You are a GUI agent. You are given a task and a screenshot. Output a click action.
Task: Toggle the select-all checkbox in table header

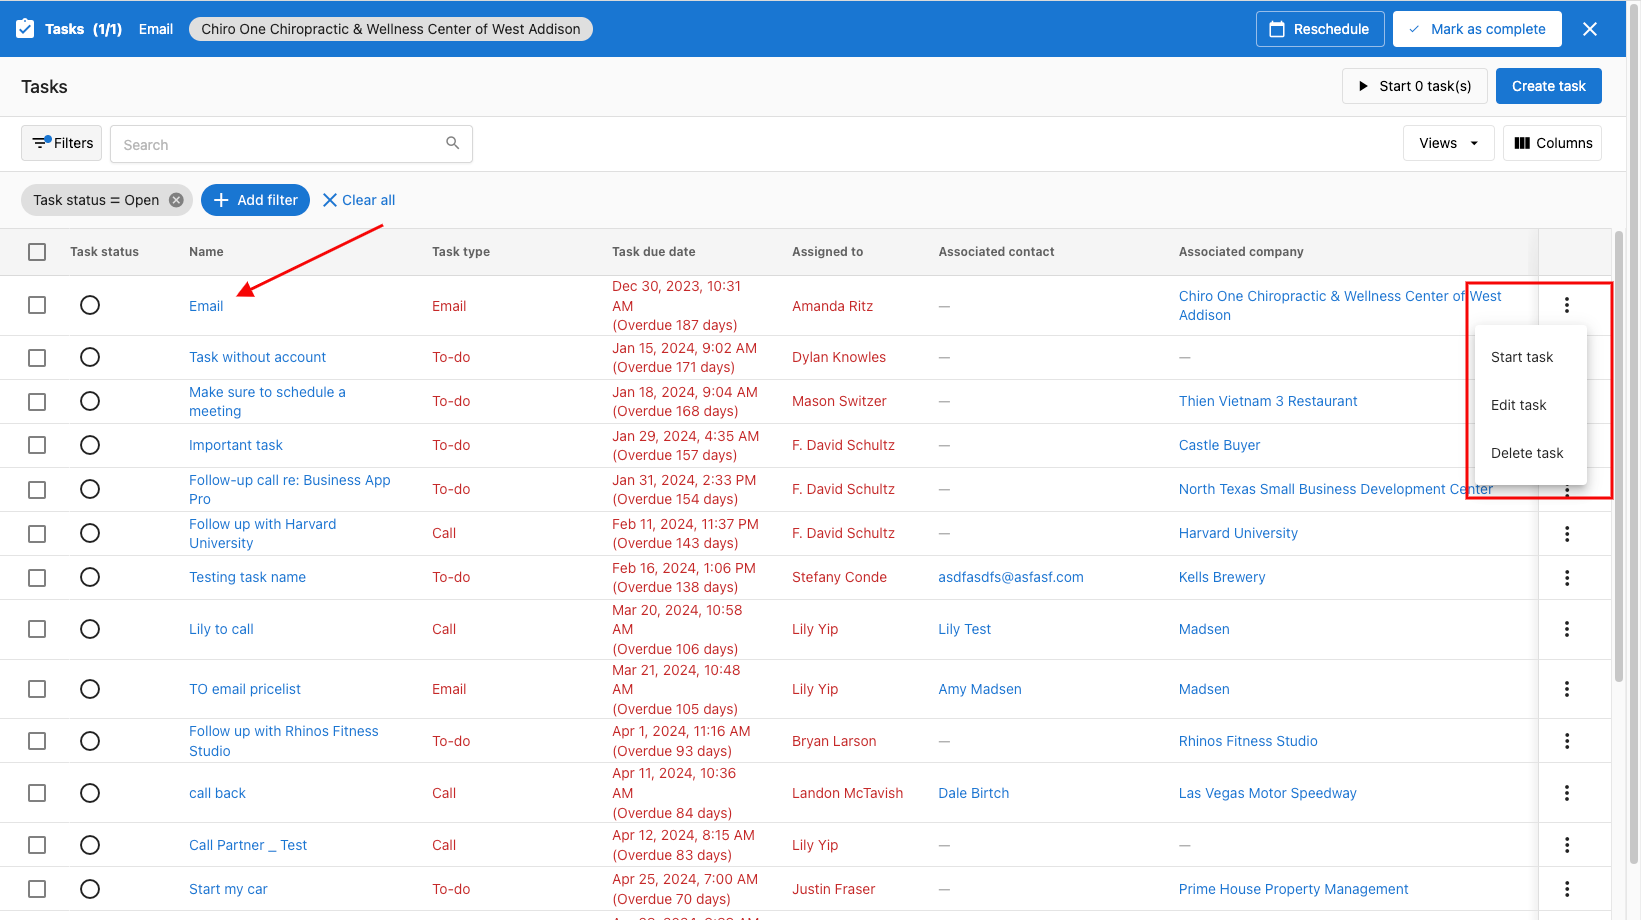point(37,252)
